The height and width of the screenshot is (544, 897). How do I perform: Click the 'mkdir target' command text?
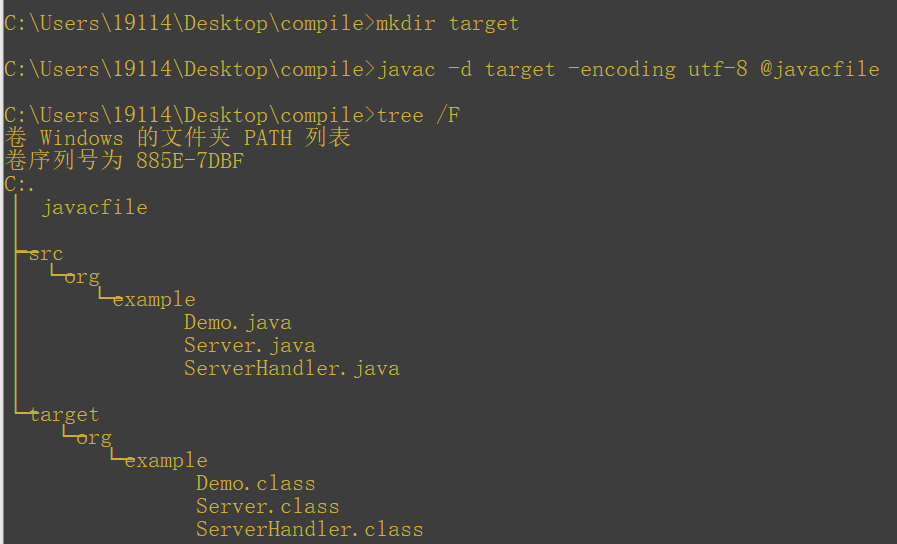pyautogui.click(x=447, y=23)
